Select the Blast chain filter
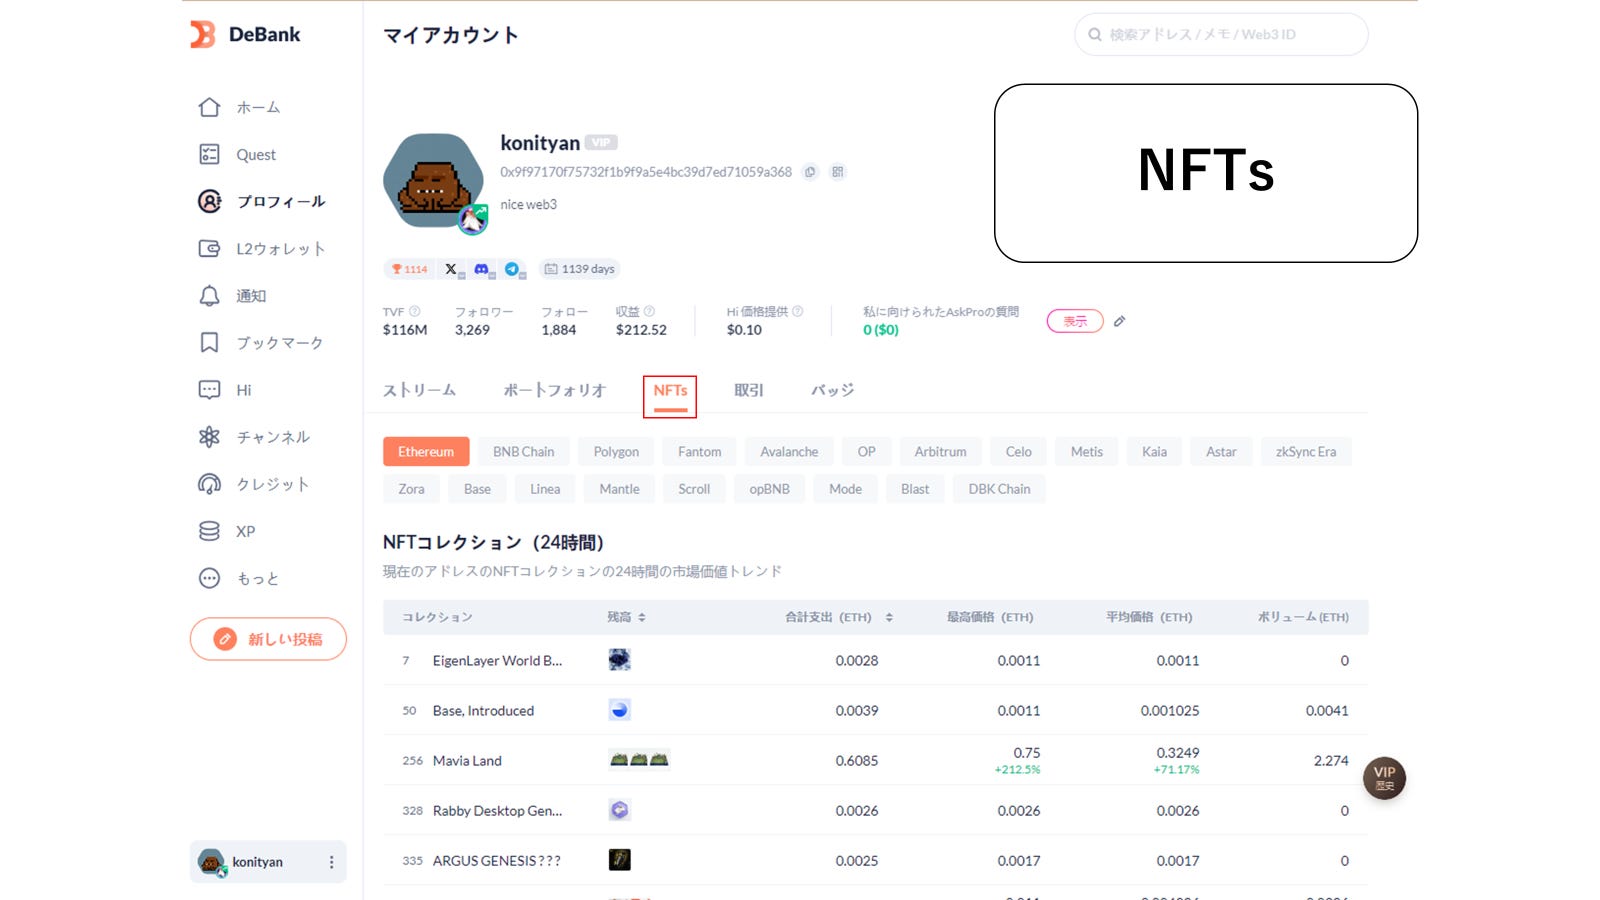Viewport: 1600px width, 900px height. [915, 489]
